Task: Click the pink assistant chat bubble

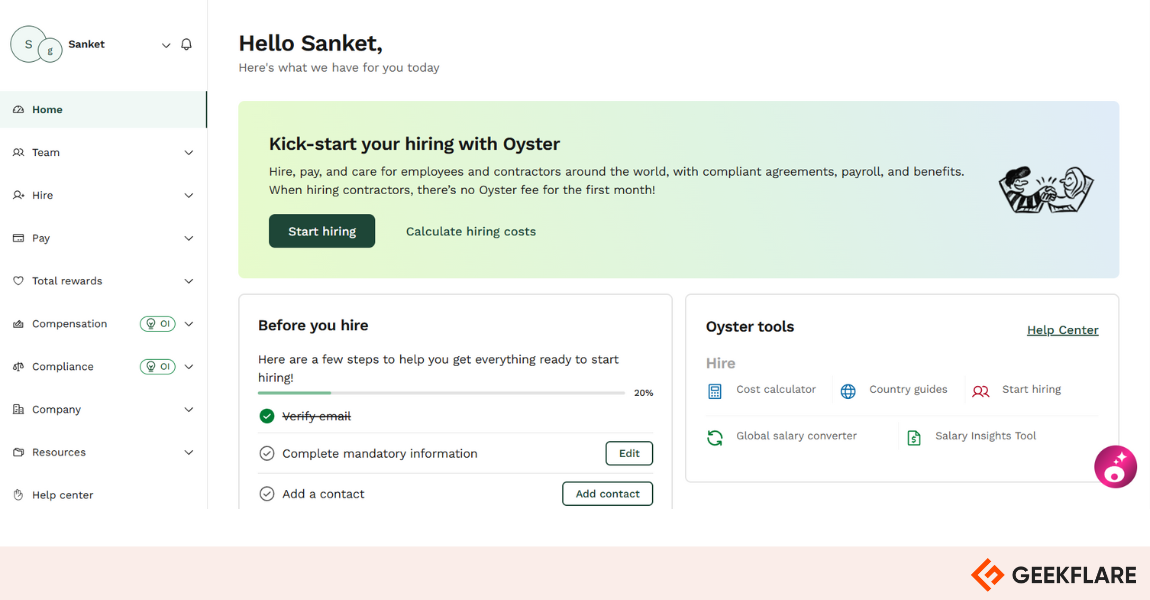Action: [1115, 467]
